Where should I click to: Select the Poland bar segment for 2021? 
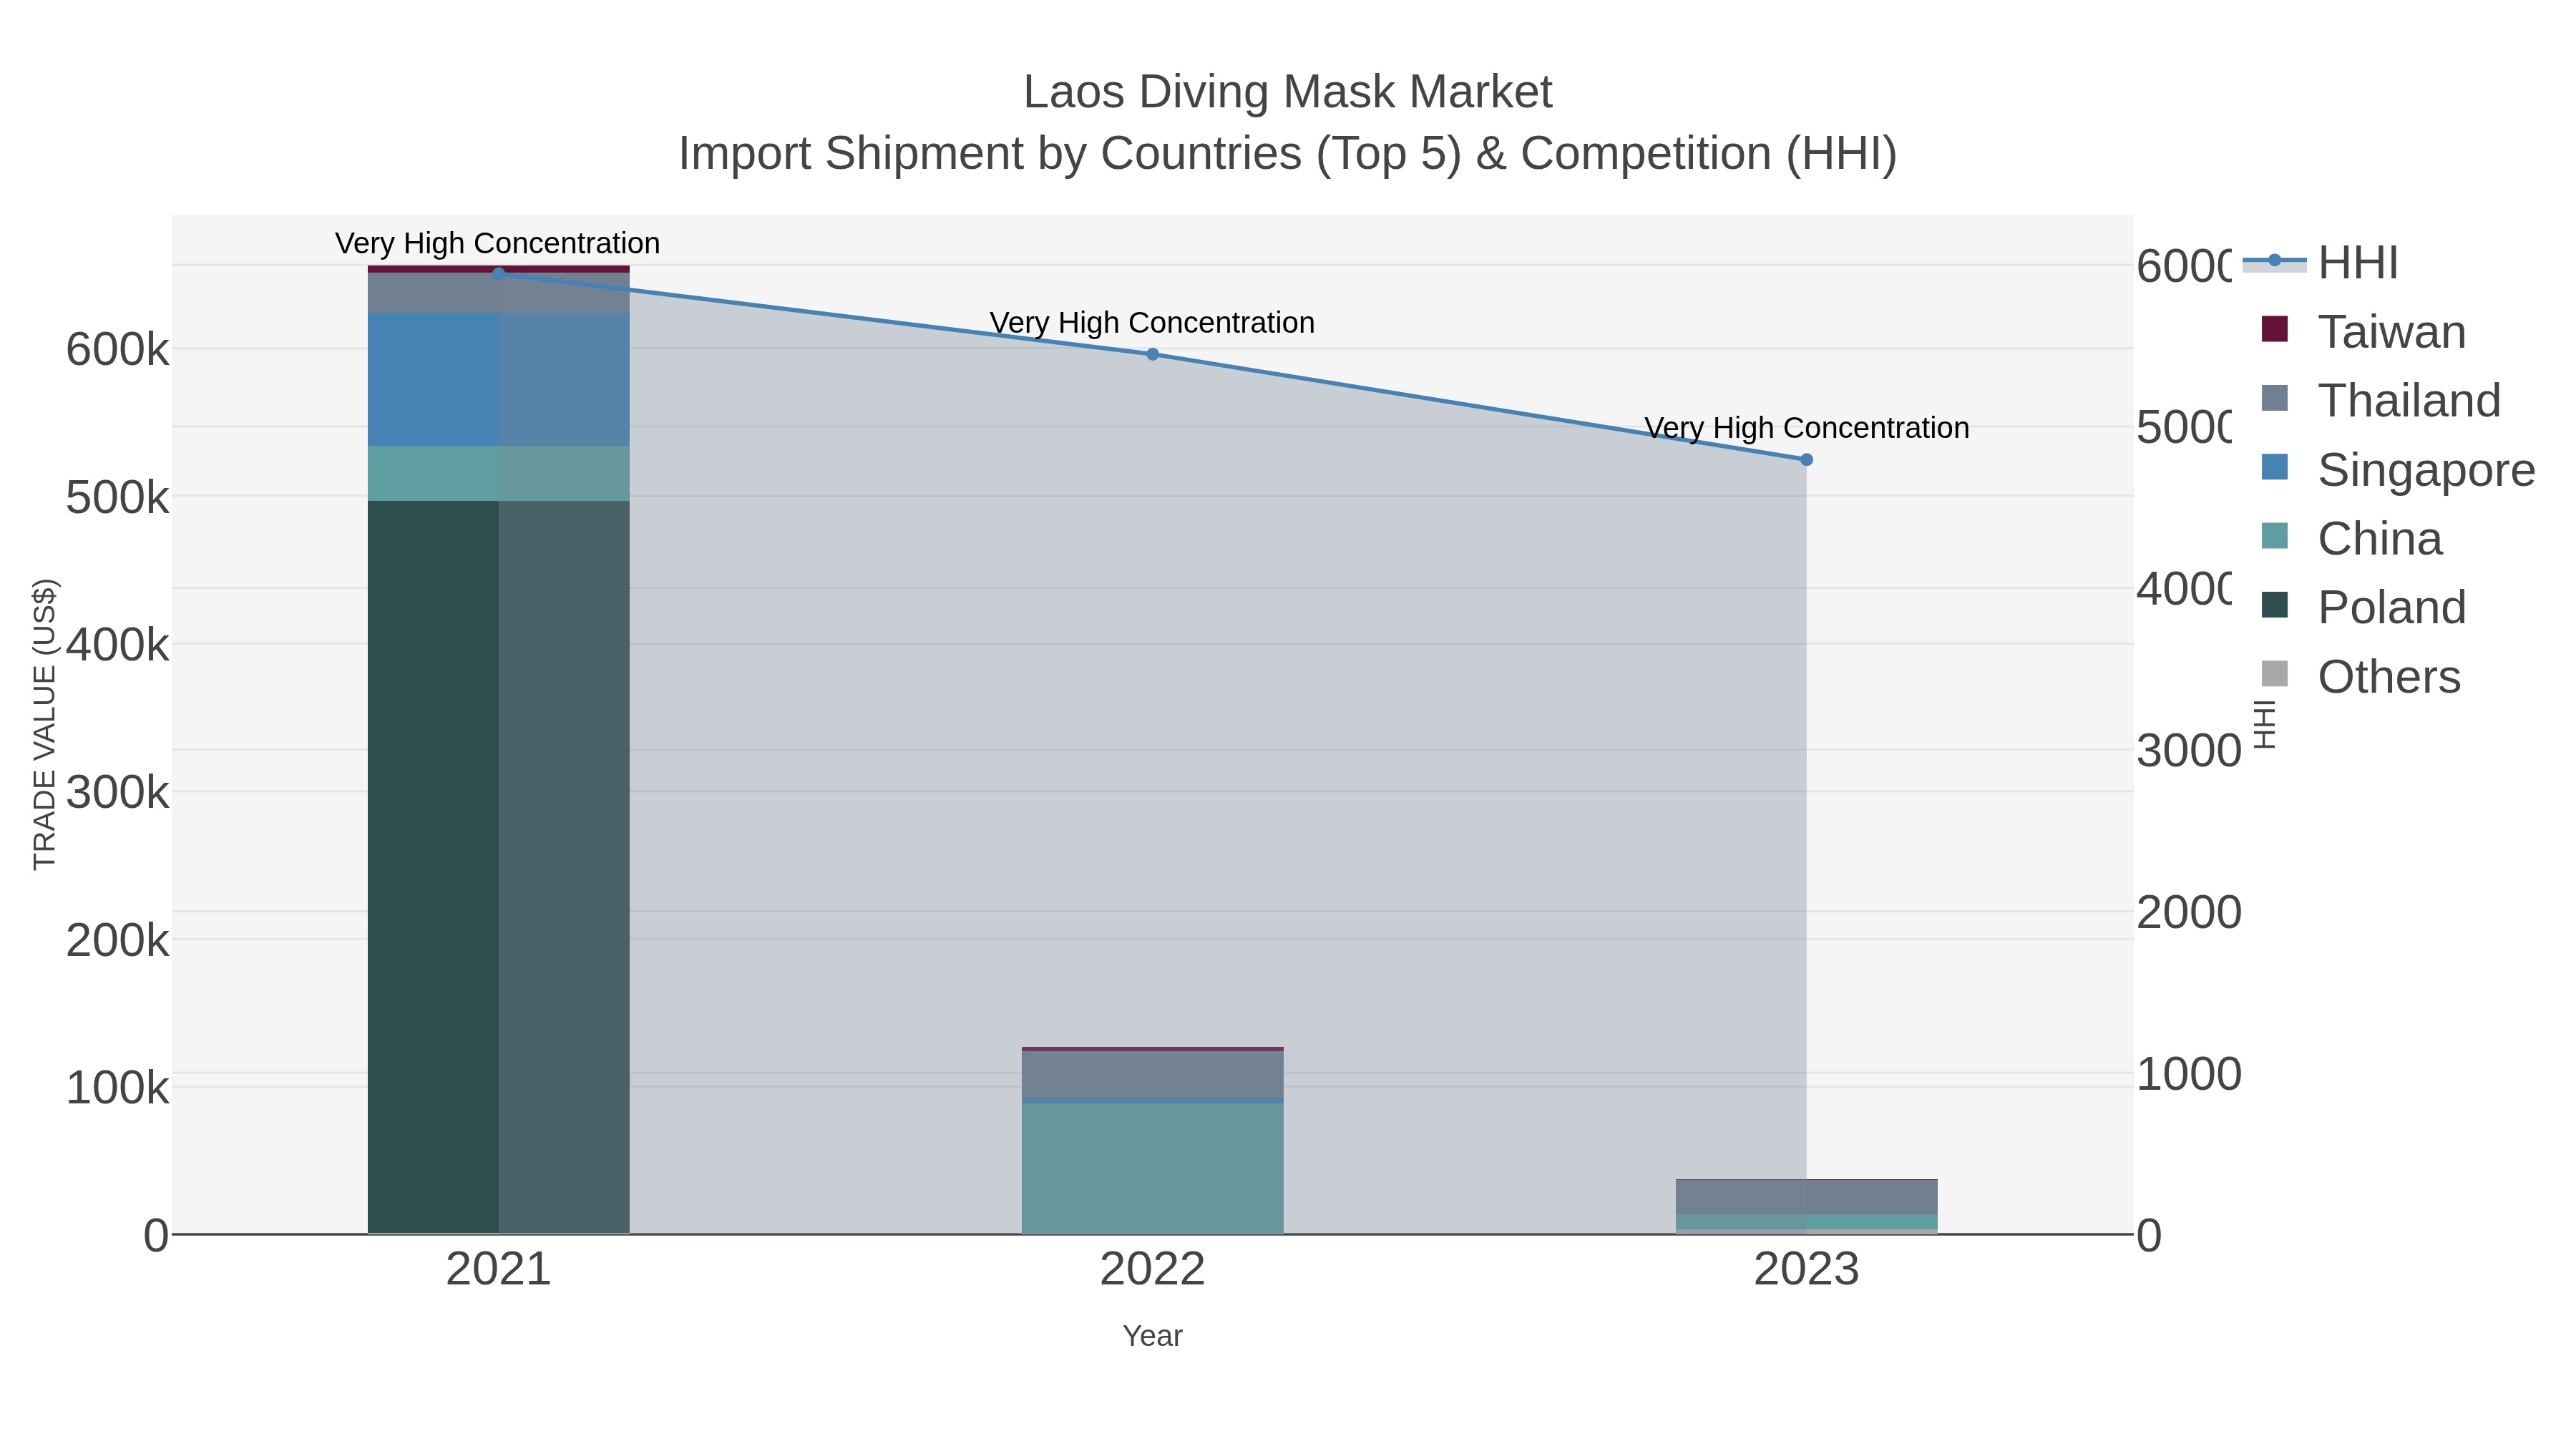tap(498, 867)
